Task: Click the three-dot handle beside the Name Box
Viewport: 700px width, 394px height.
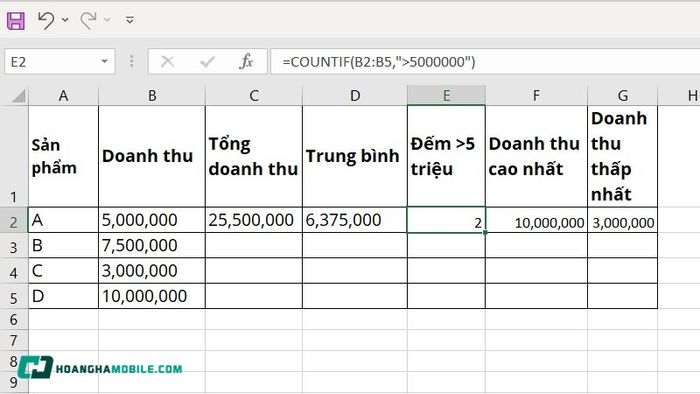Action: 131,62
